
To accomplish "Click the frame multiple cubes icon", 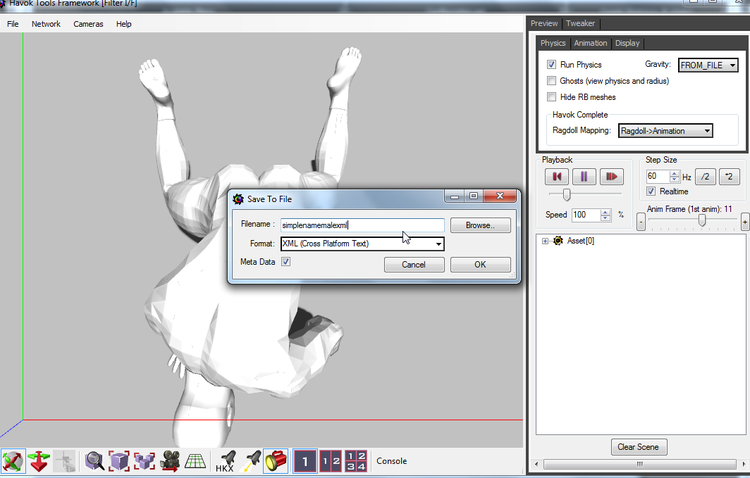I will point(144,461).
